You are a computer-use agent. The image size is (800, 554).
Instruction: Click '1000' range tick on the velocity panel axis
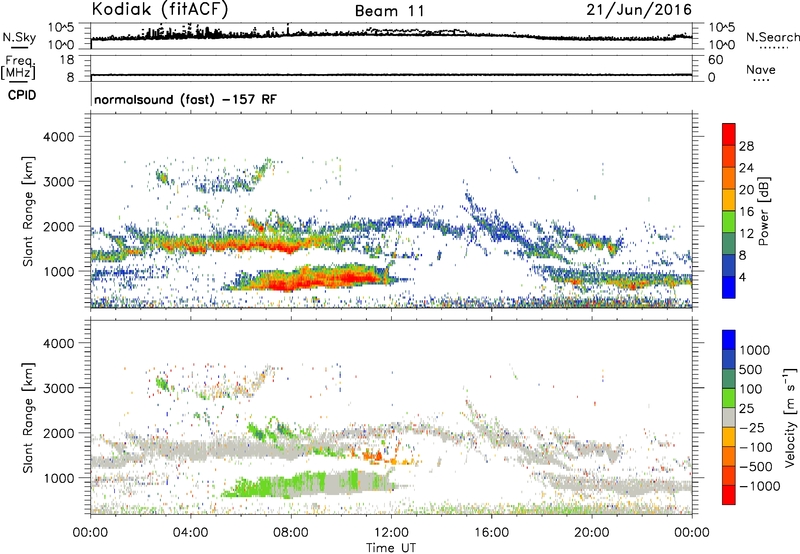click(58, 478)
